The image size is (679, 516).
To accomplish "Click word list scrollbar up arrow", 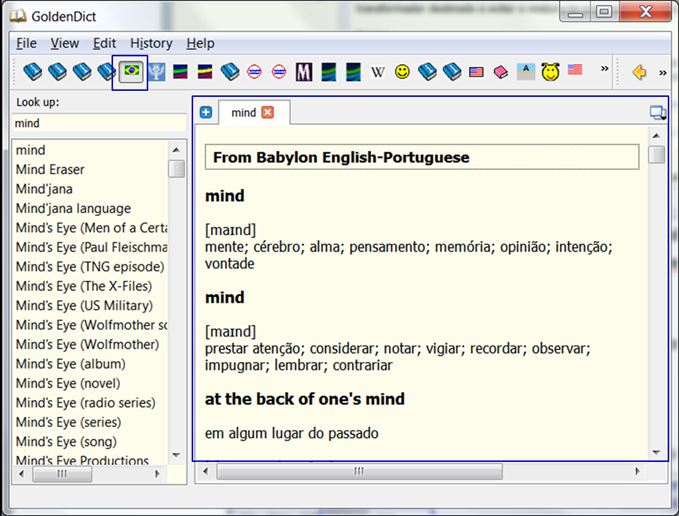I will tap(176, 150).
